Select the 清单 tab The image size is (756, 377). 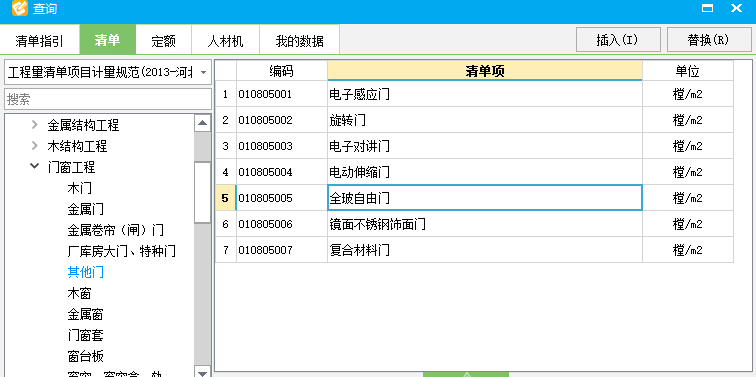(x=108, y=40)
